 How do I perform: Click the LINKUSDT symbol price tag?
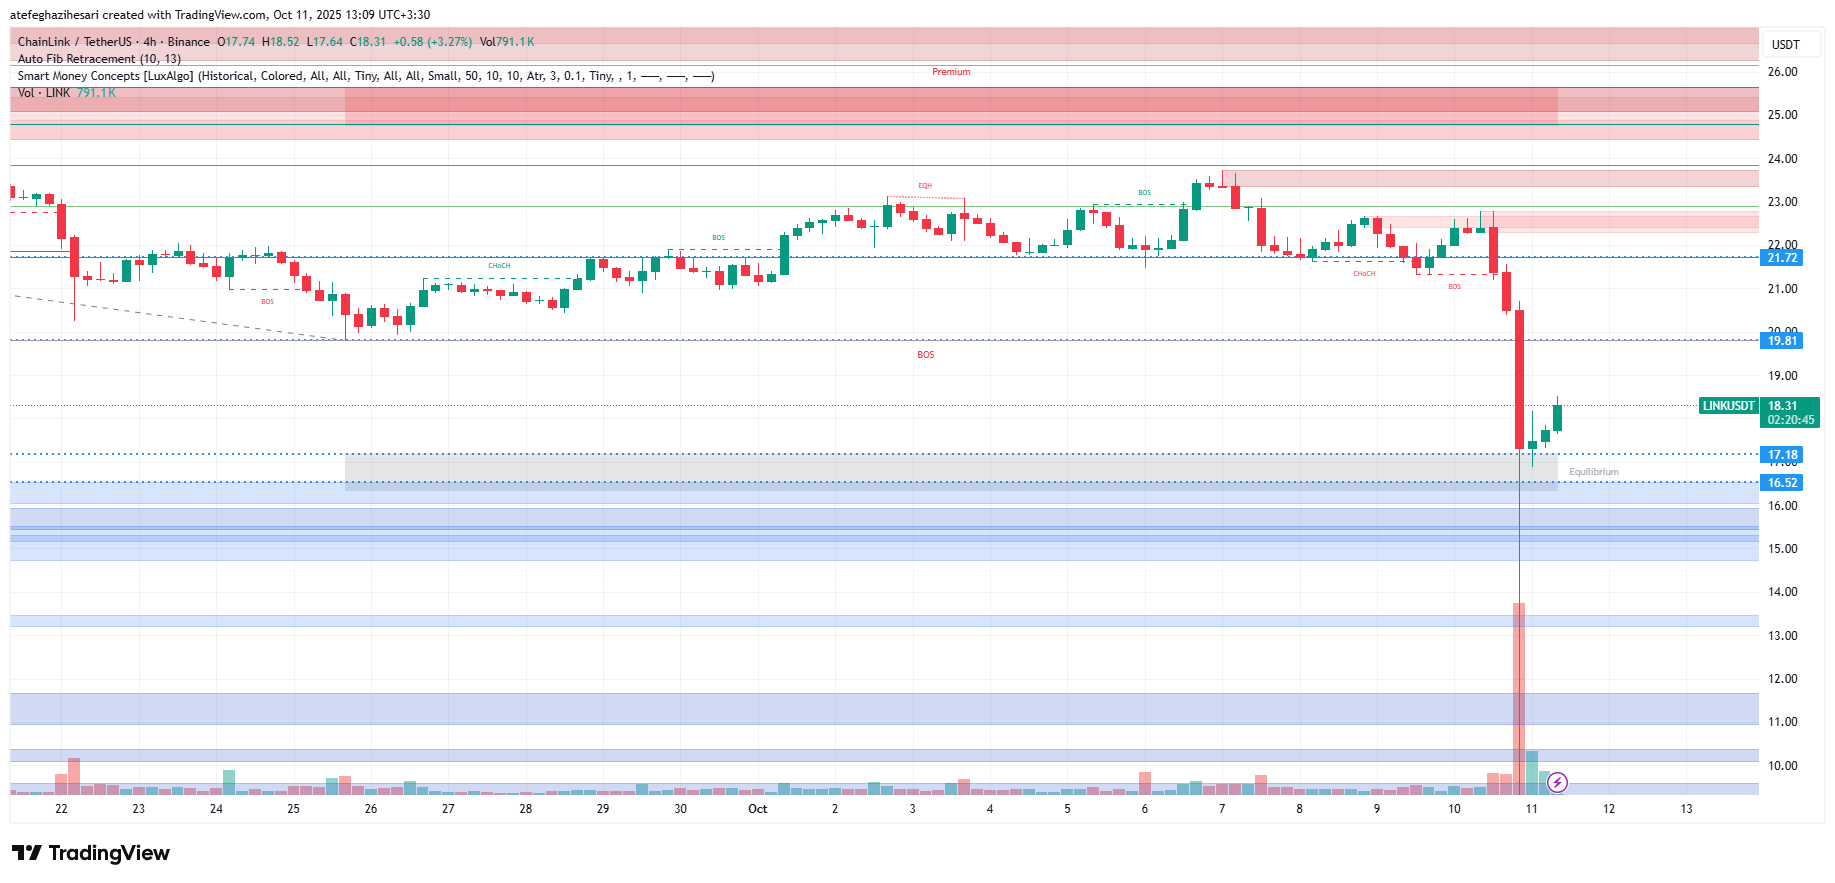point(1729,406)
